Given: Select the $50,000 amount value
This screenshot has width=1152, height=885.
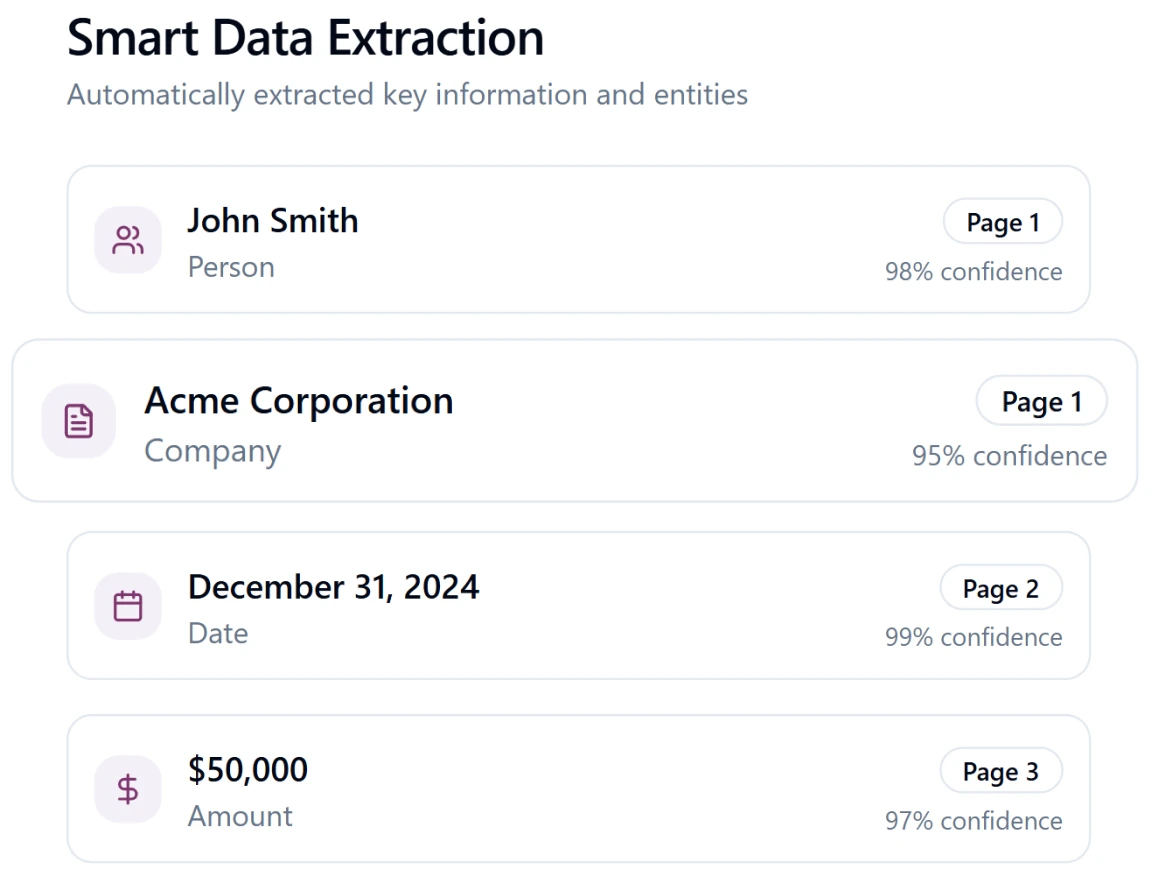Looking at the screenshot, I should pyautogui.click(x=248, y=770).
